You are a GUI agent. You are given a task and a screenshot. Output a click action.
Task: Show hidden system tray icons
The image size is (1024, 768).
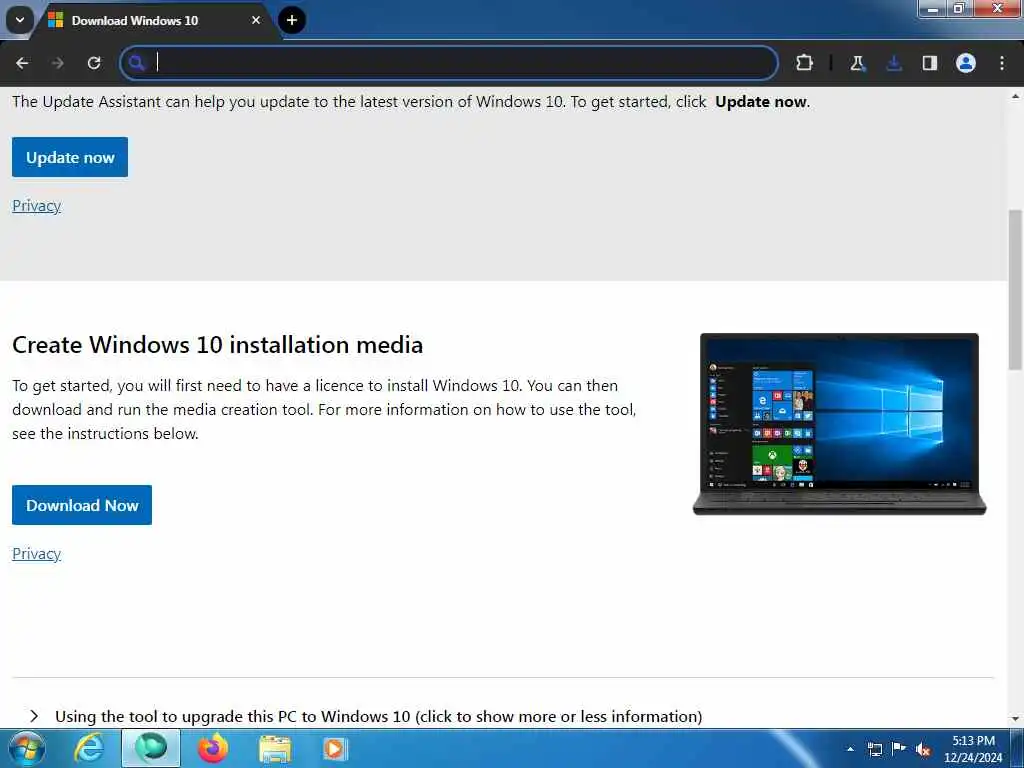tap(850, 749)
